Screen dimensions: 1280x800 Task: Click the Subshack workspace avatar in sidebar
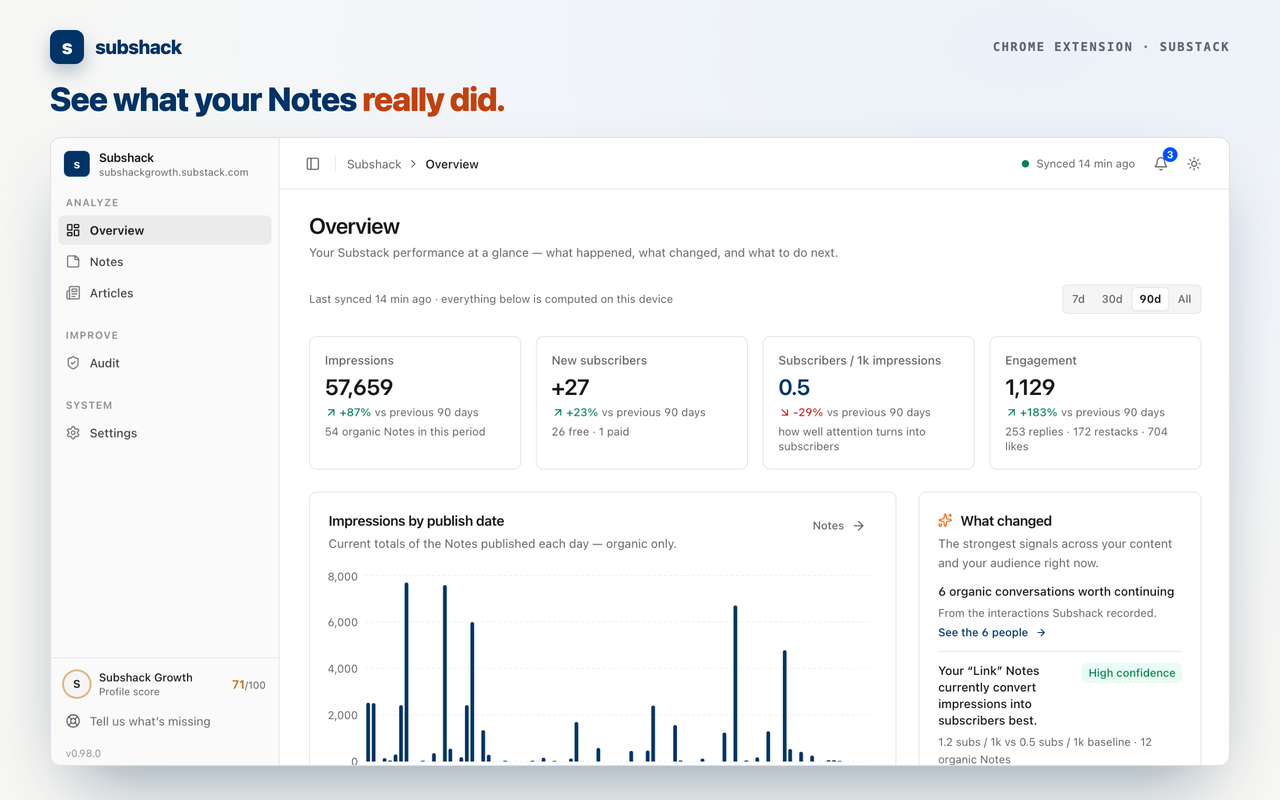click(x=77, y=164)
